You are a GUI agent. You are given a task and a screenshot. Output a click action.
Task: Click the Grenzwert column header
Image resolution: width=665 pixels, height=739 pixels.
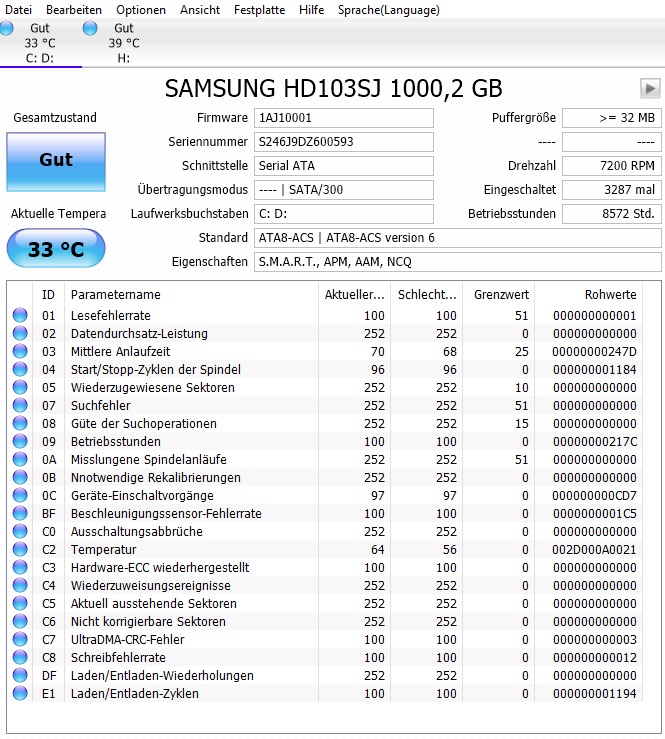pos(499,295)
